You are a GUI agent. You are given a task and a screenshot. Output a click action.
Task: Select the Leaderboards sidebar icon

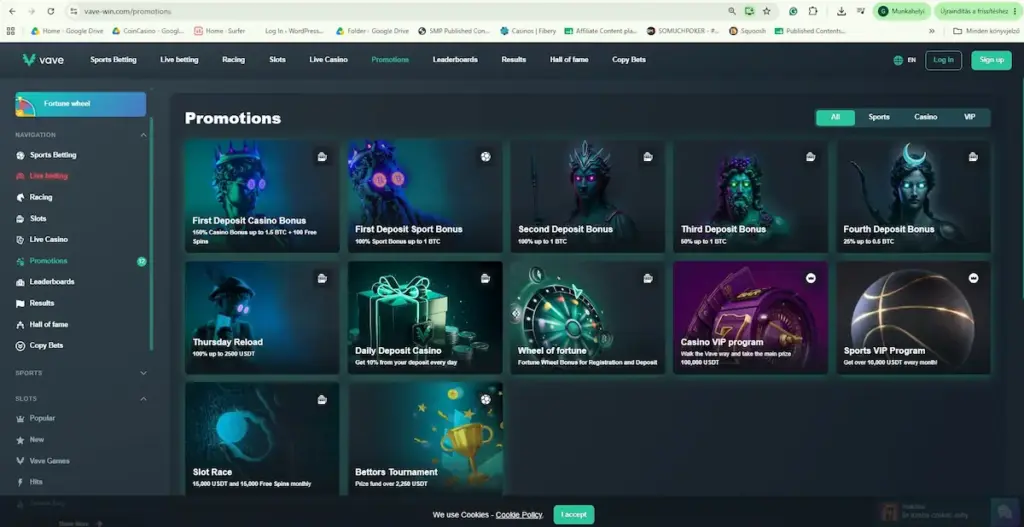tap(20, 282)
